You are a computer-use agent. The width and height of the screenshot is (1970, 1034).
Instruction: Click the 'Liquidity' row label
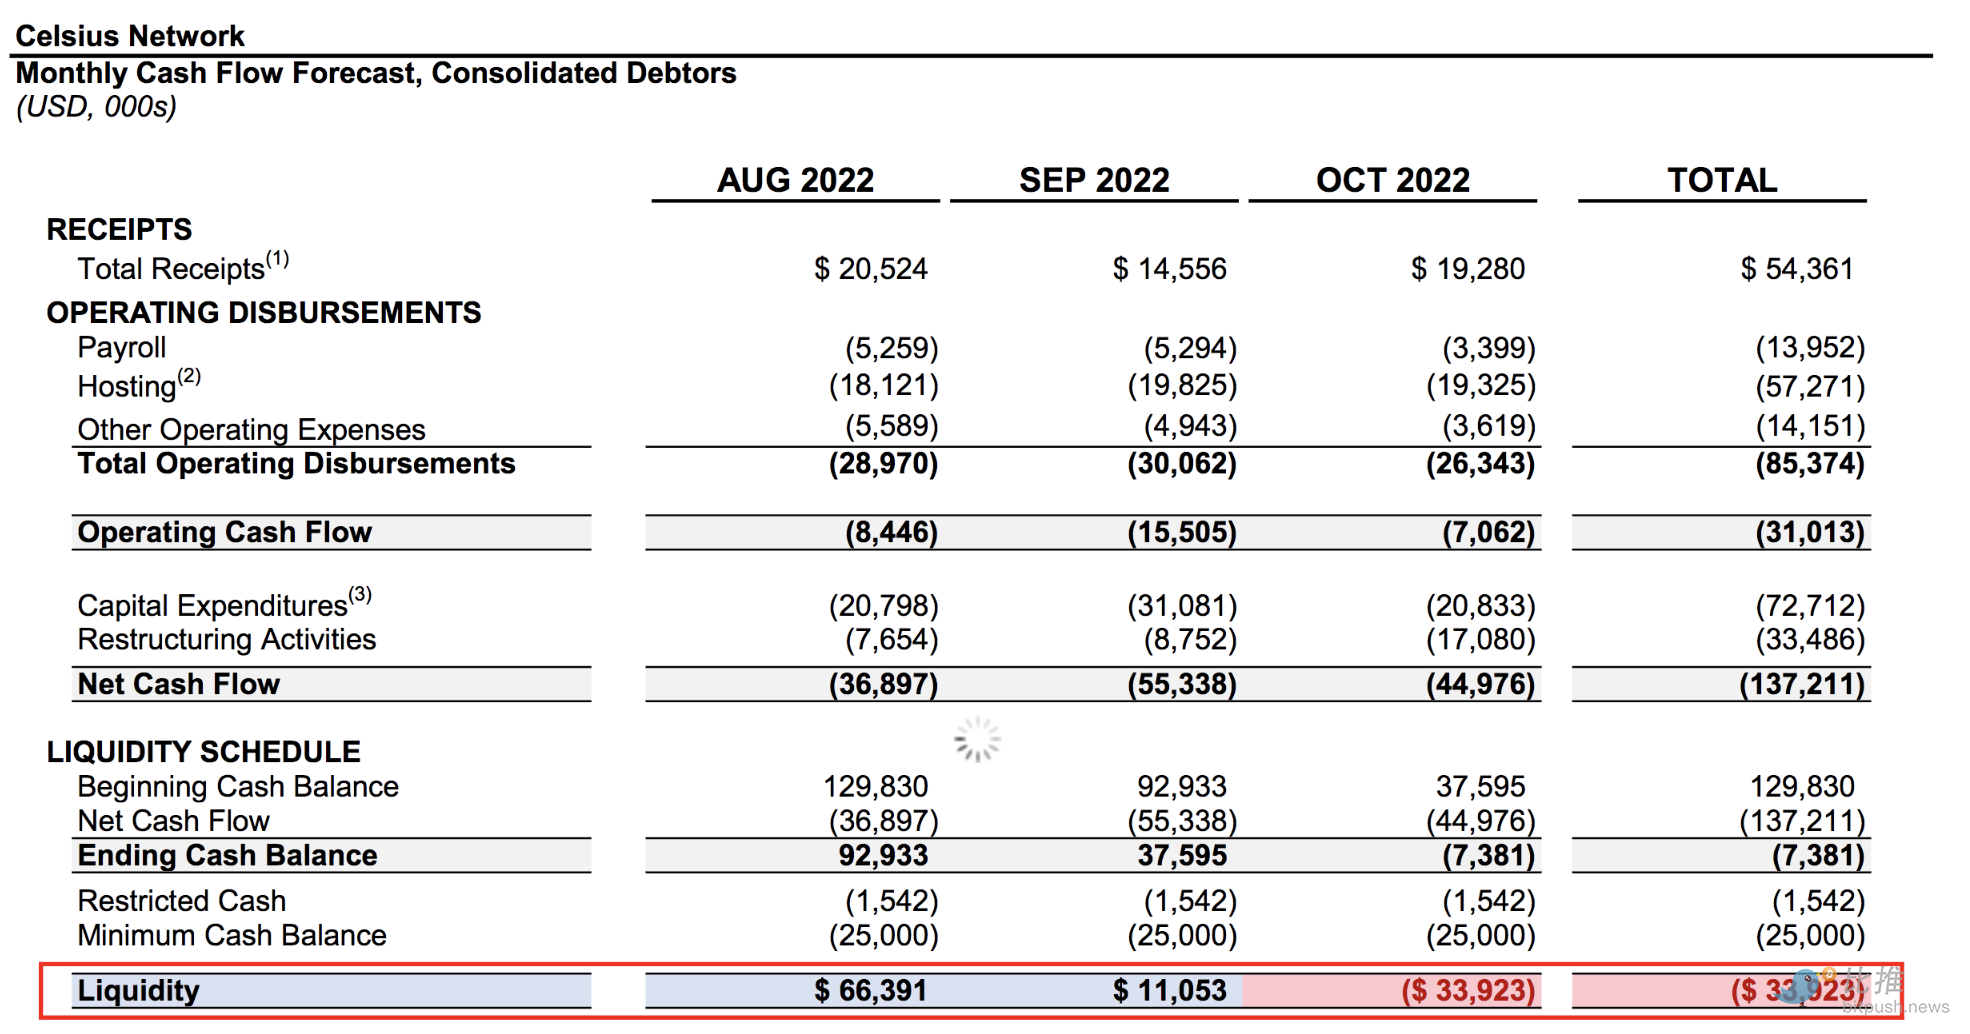(139, 990)
